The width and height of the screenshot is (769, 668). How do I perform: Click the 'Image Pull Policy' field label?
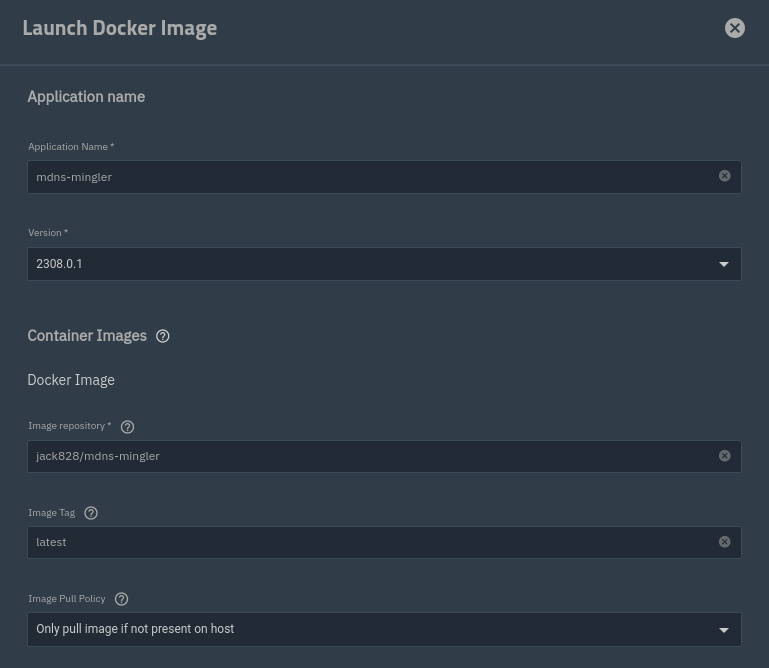point(67,599)
